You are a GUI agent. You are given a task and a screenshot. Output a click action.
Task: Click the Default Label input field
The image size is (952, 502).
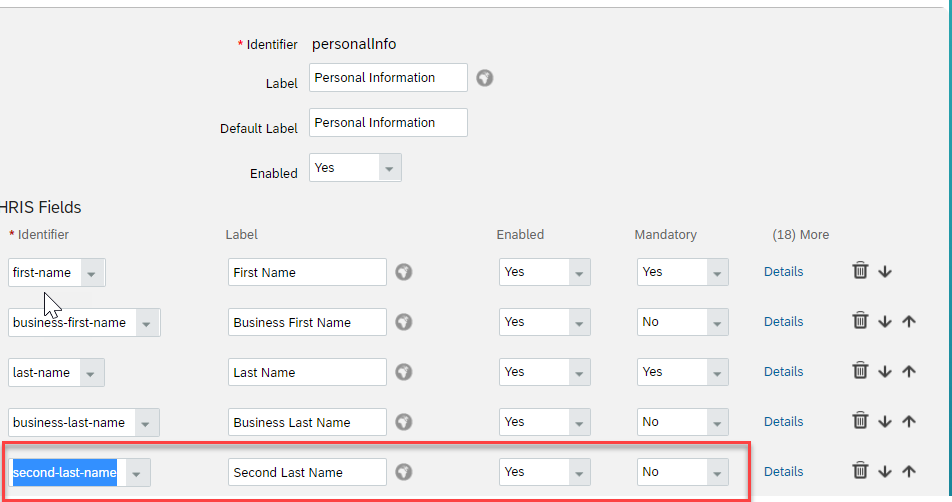[x=388, y=123]
